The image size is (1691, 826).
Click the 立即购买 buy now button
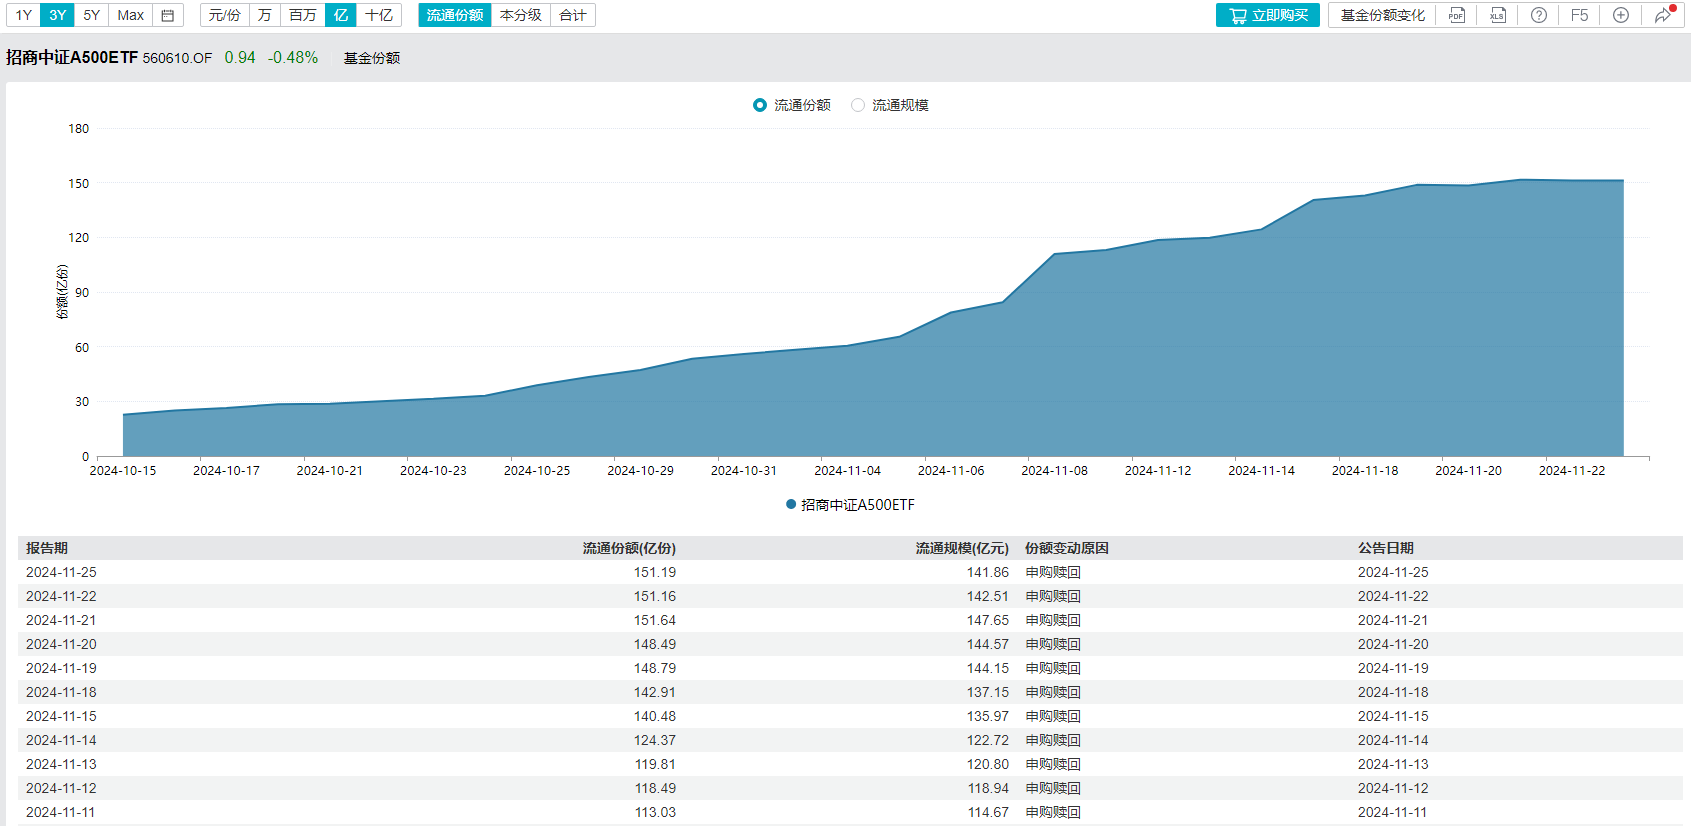click(1268, 15)
